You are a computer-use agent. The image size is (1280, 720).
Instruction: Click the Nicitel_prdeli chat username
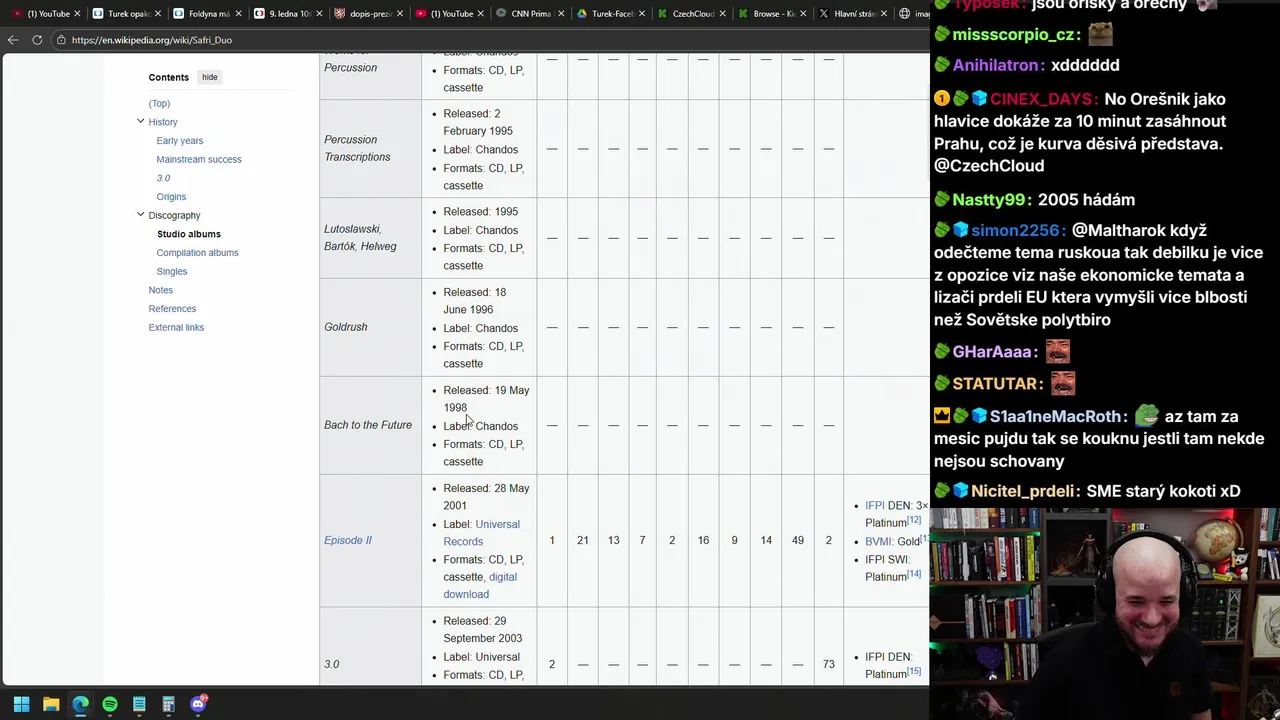pos(1023,491)
